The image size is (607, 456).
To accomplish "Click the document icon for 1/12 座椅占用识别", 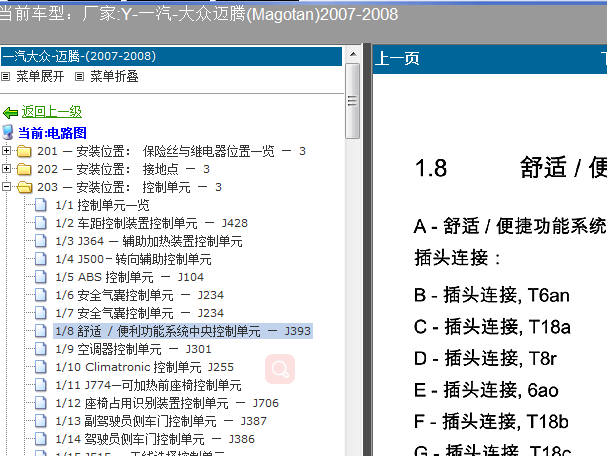I will 41,403.
